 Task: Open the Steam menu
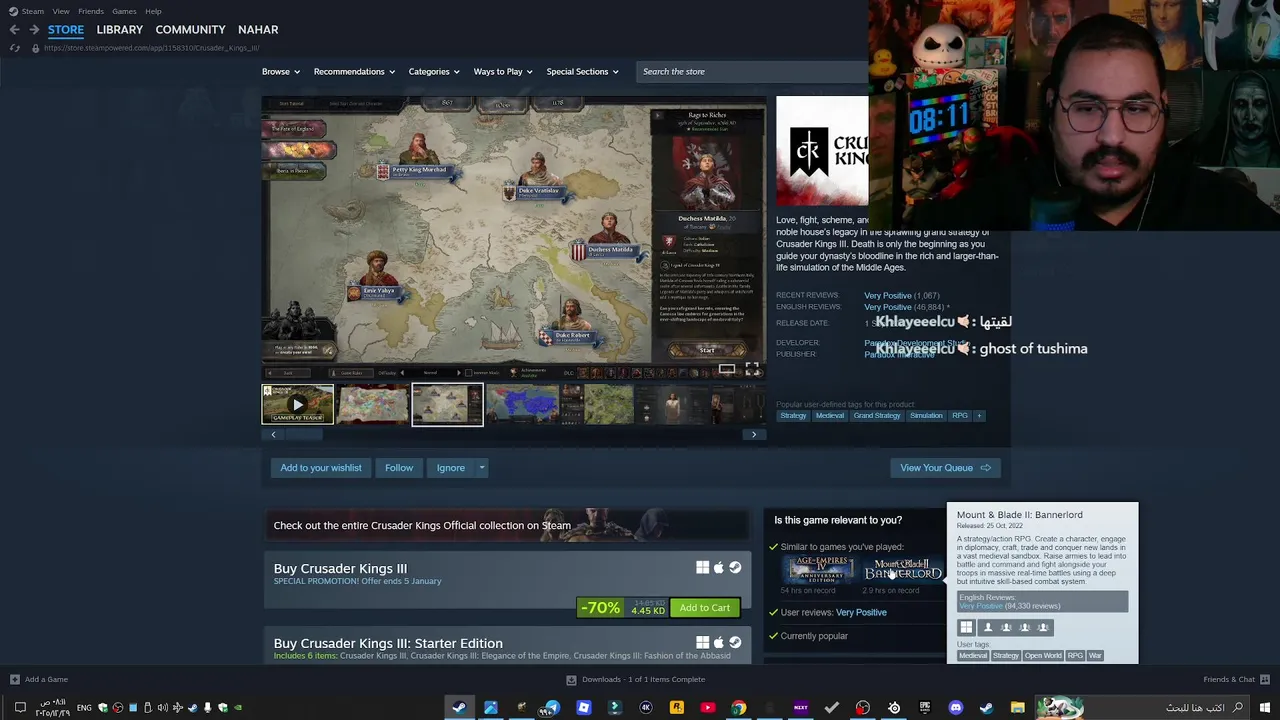tap(33, 11)
